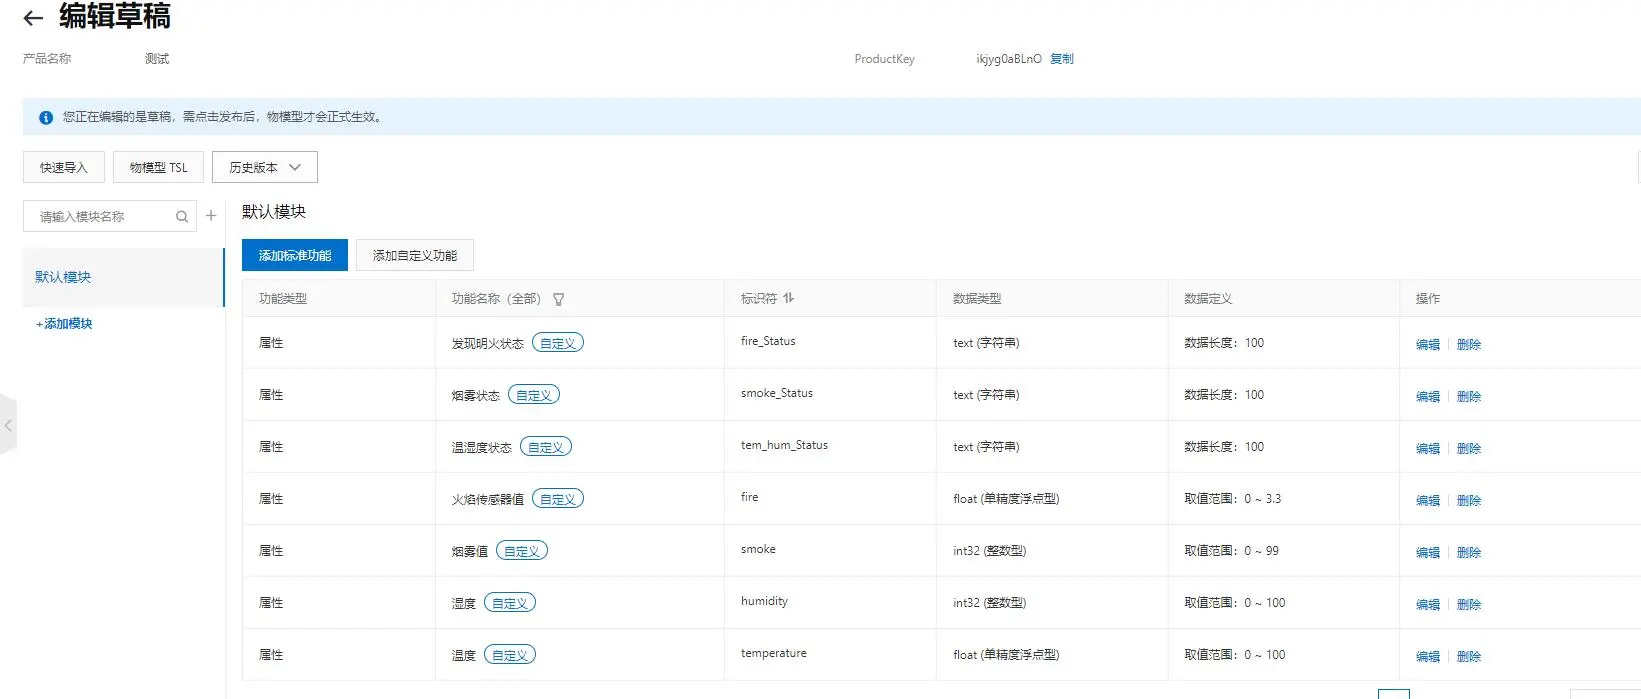Viewport: 1641px width, 699px height.
Task: Click the back arrow beside 编辑草稿
Action: (x=33, y=18)
